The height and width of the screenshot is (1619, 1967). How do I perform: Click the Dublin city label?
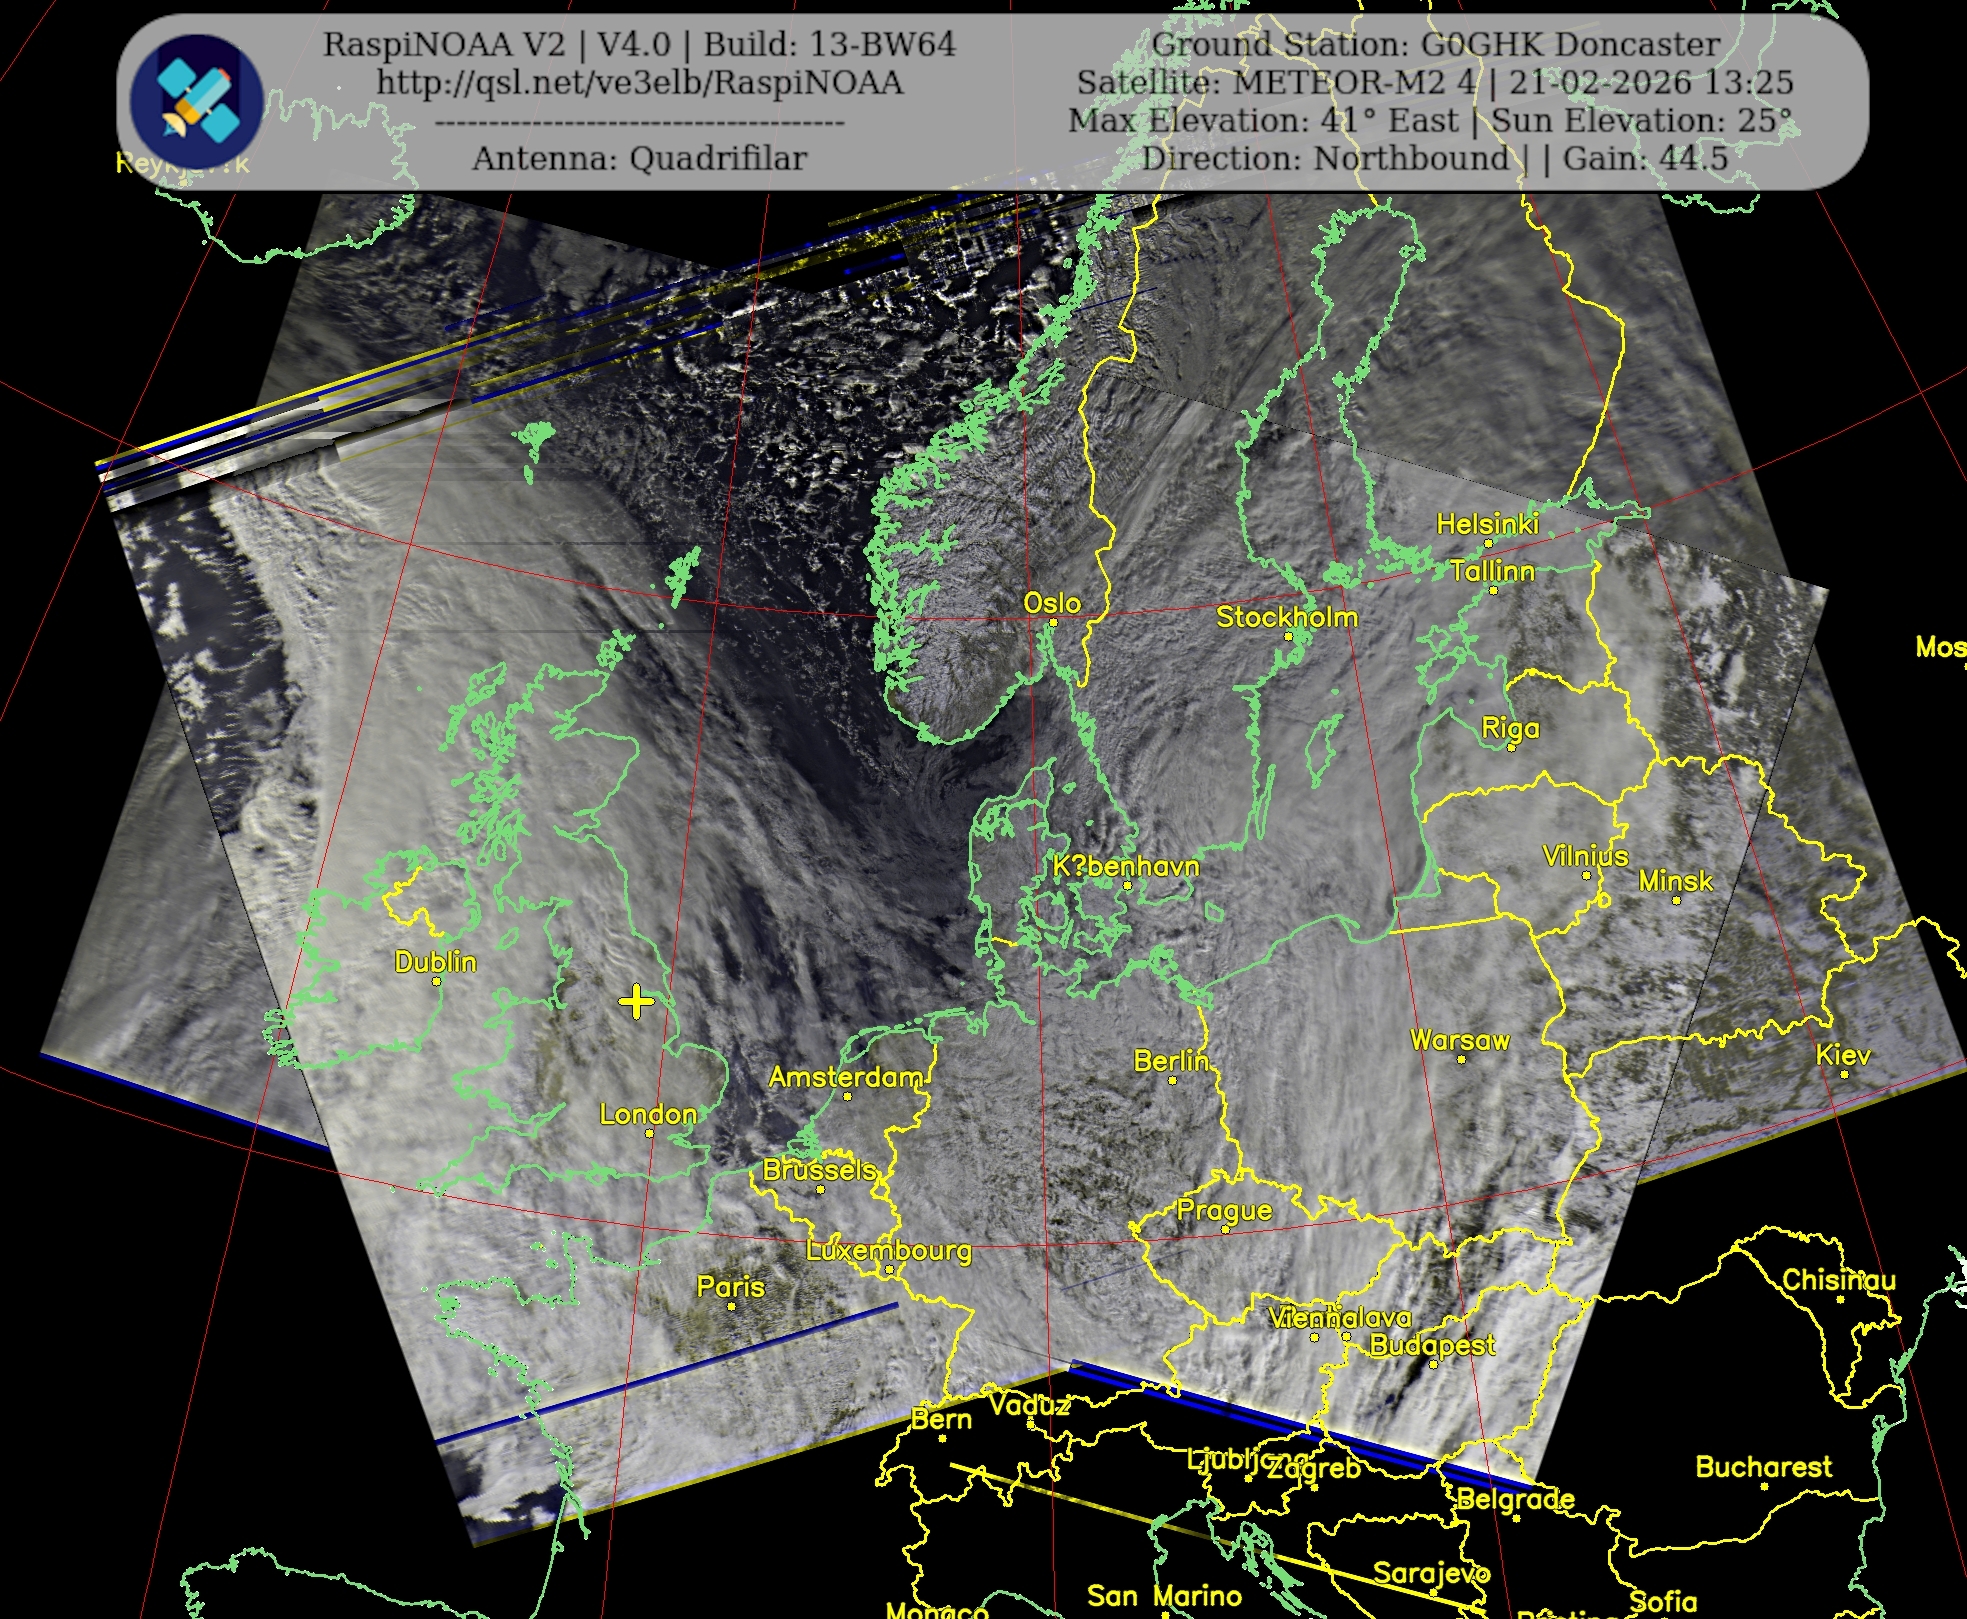click(435, 962)
